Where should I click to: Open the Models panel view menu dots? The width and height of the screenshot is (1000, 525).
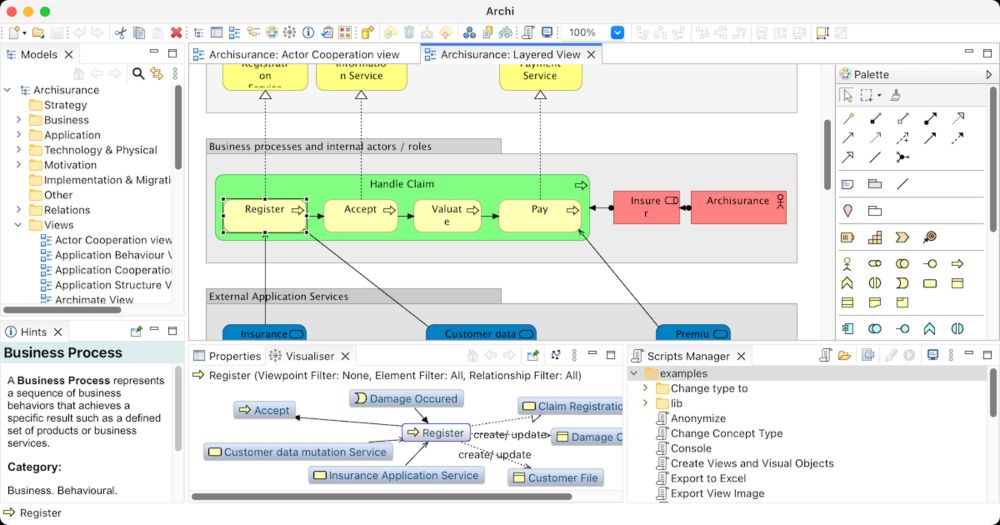(x=175, y=74)
